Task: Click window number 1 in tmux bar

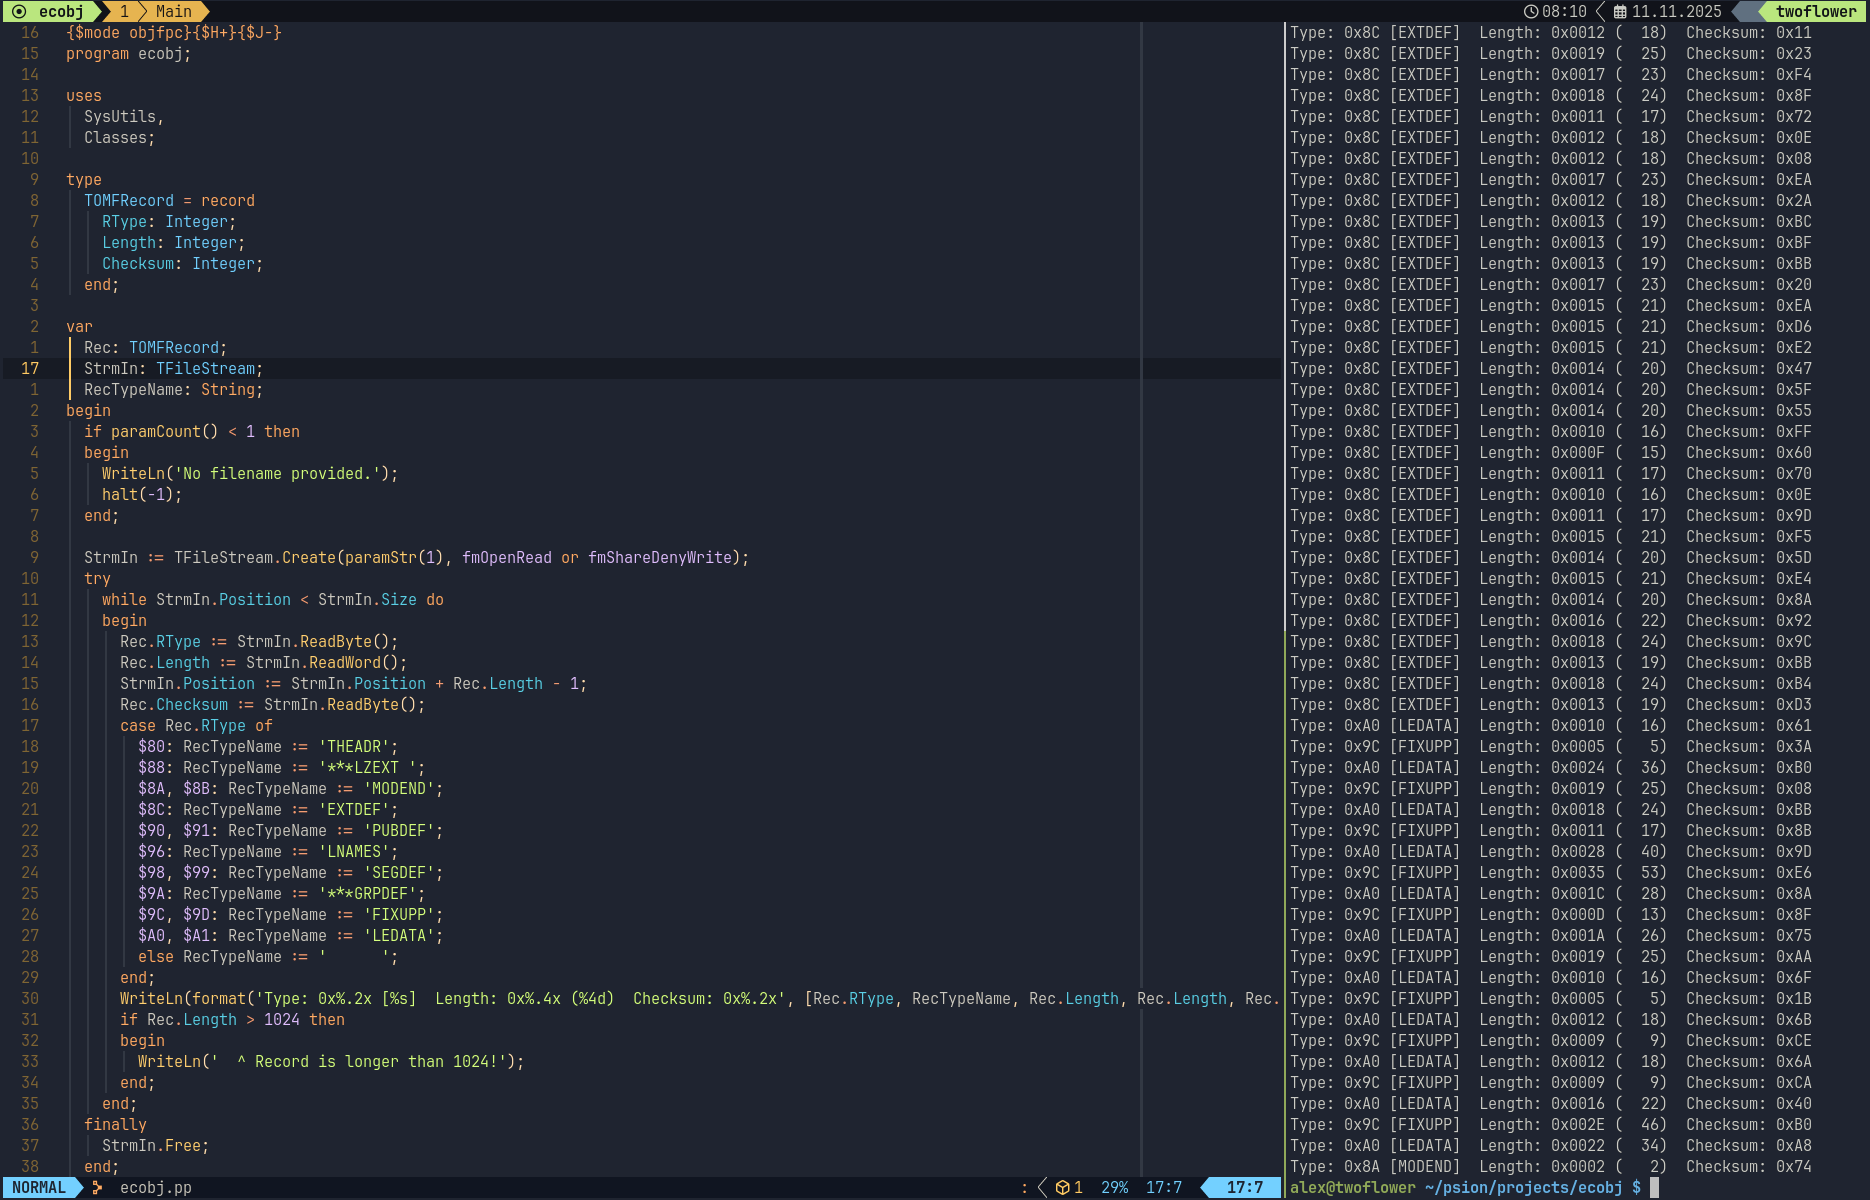Action: (124, 11)
